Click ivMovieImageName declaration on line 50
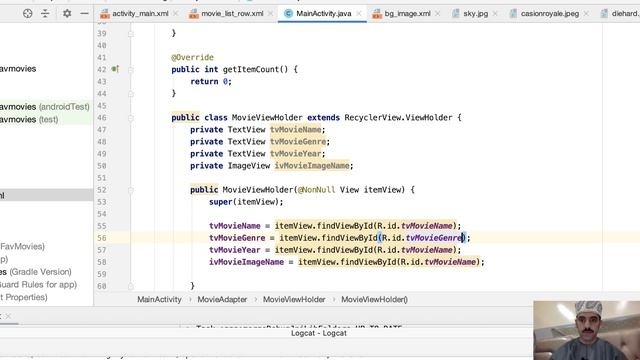 [312, 166]
